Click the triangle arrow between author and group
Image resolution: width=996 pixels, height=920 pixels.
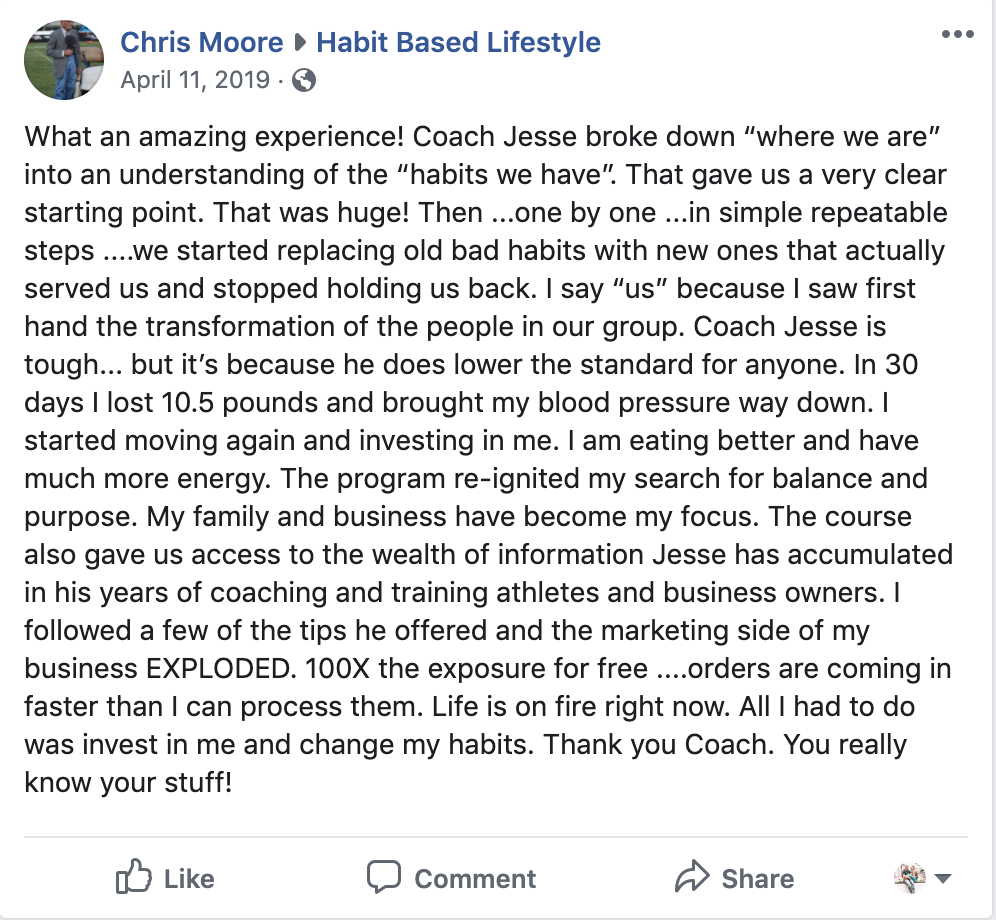300,43
